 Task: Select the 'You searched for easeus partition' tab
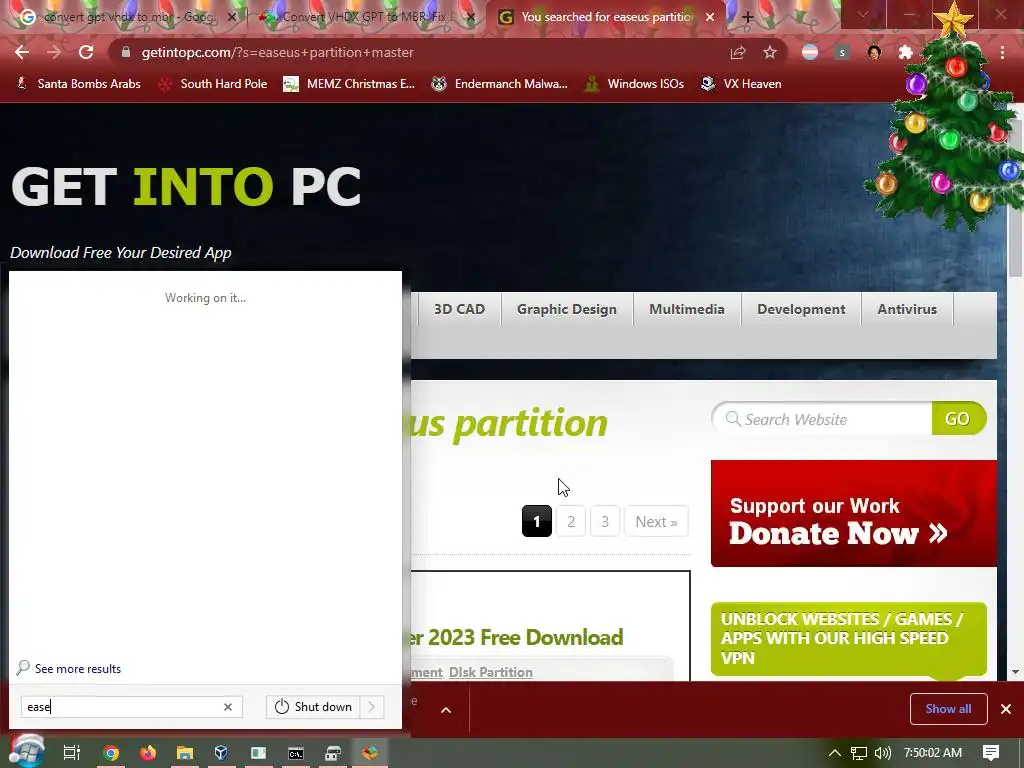[x=606, y=17]
